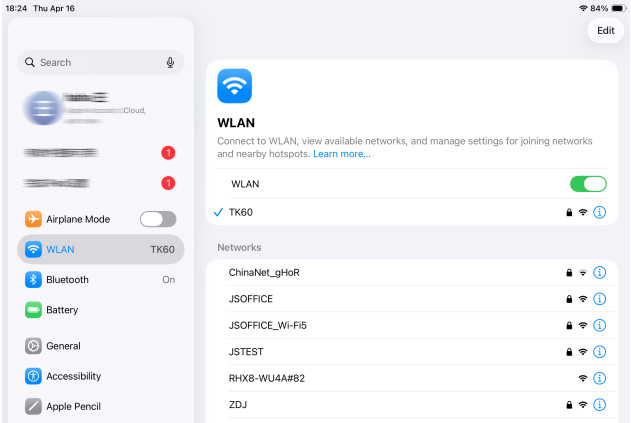This screenshot has width=631, height=423.
Task: Tap inside the Search field
Action: pos(101,62)
